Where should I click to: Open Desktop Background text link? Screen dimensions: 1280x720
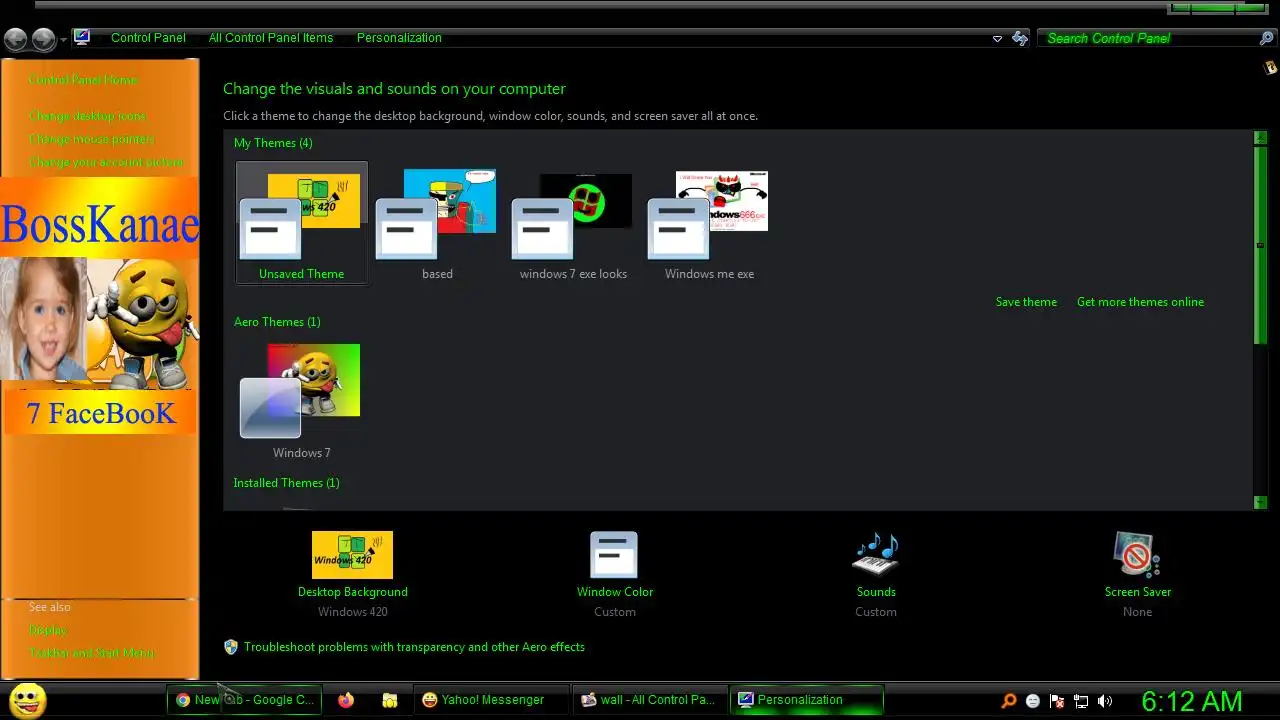click(353, 592)
